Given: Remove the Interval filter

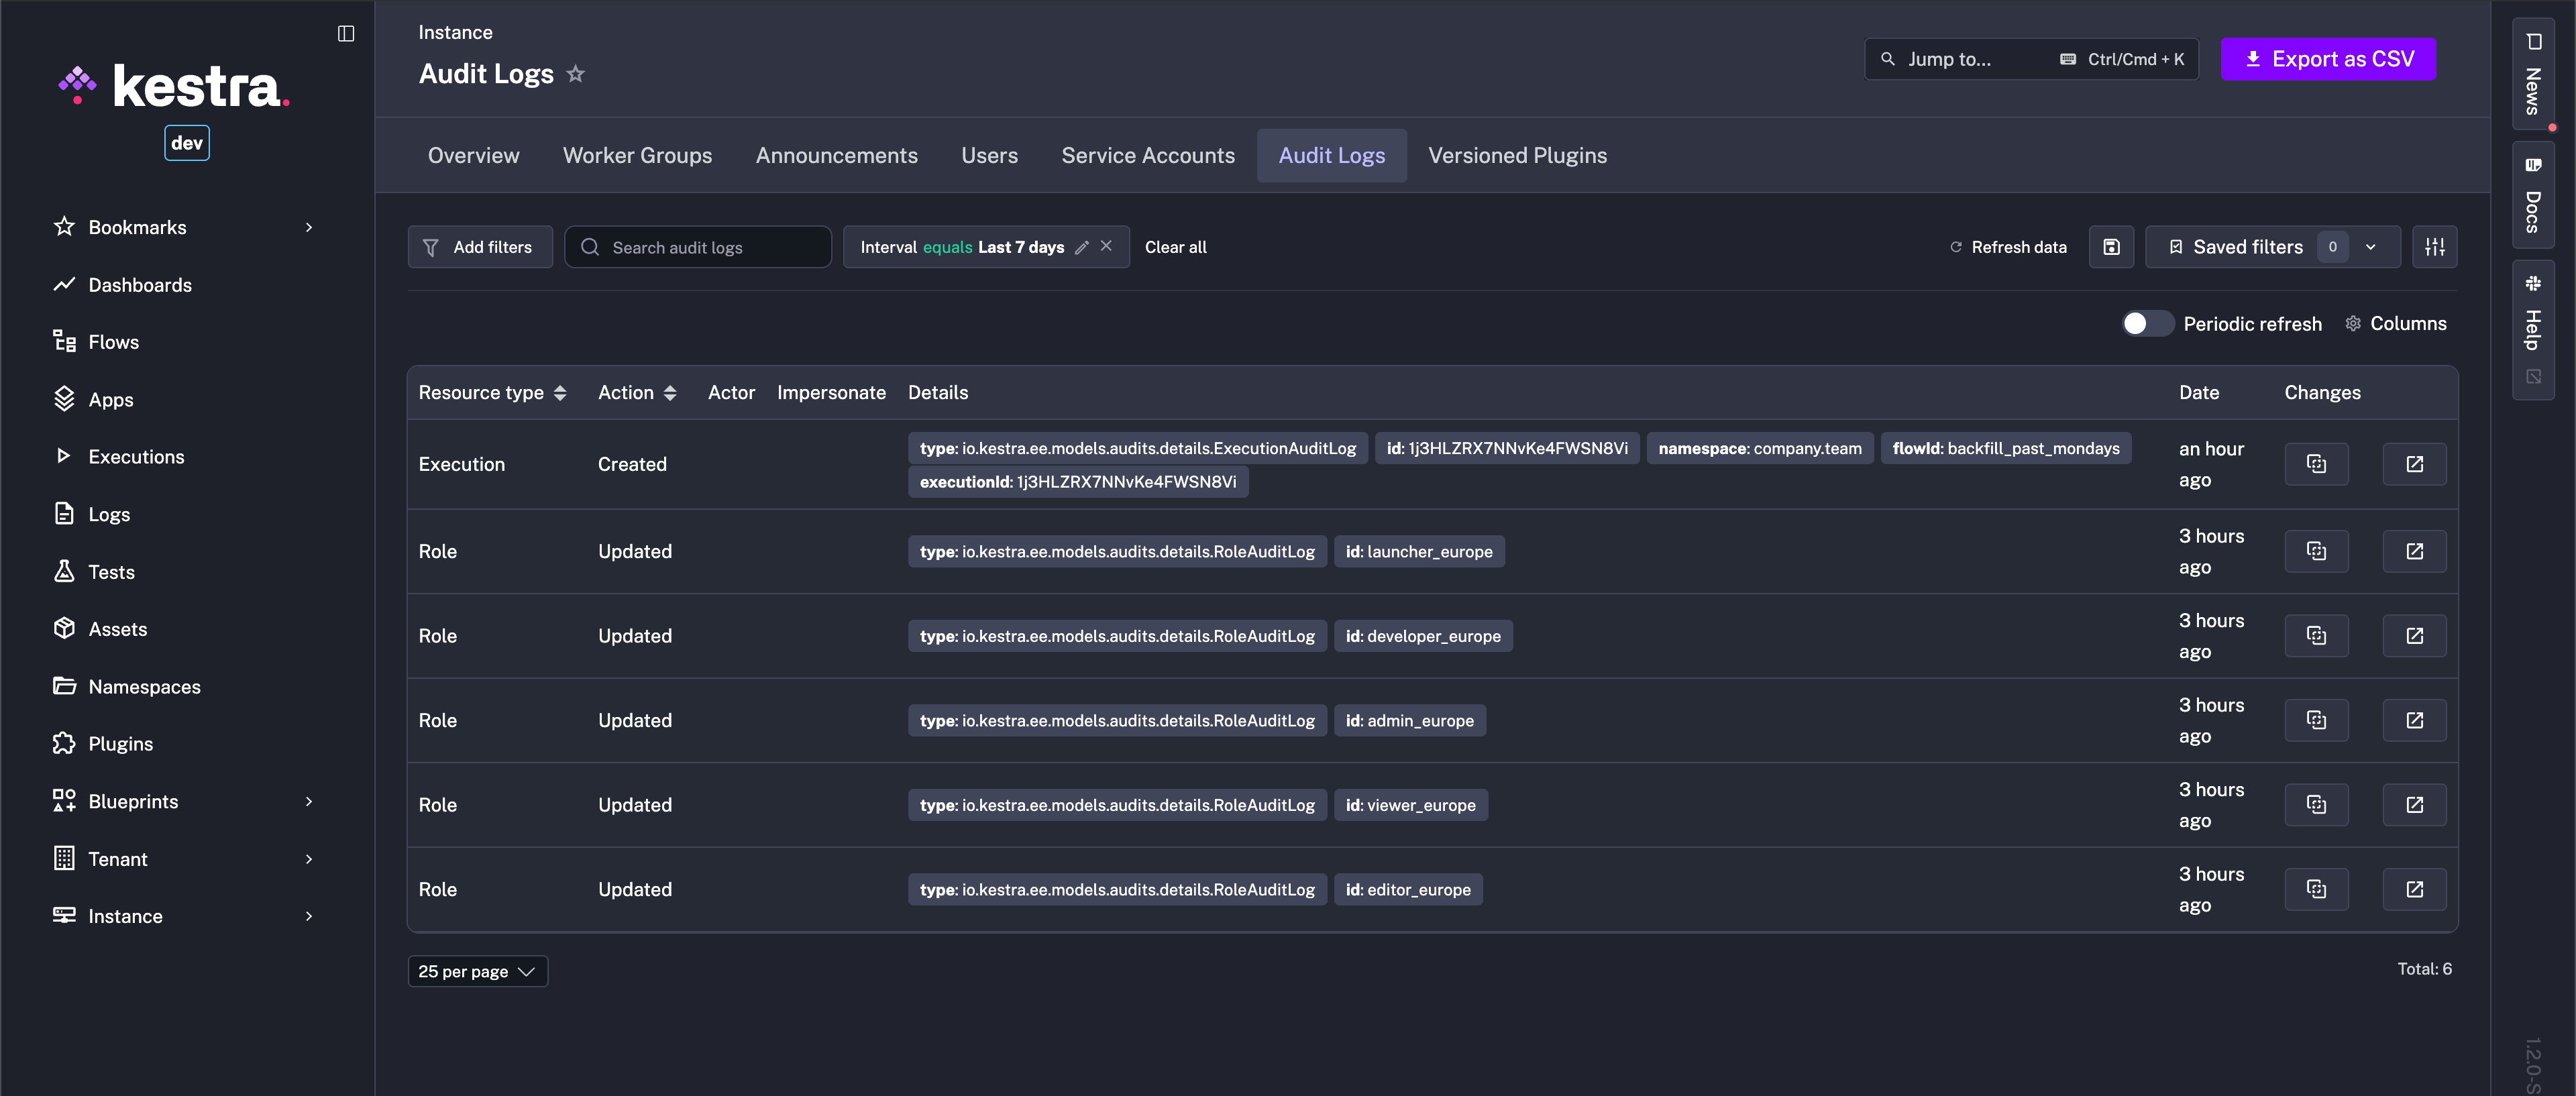Looking at the screenshot, I should [1106, 246].
